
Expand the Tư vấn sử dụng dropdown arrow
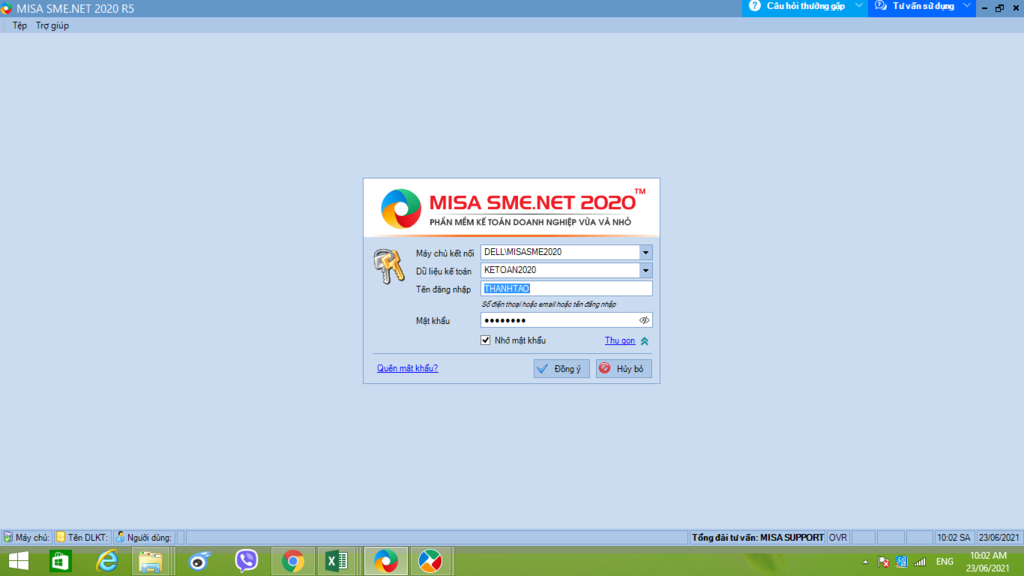coord(967,6)
